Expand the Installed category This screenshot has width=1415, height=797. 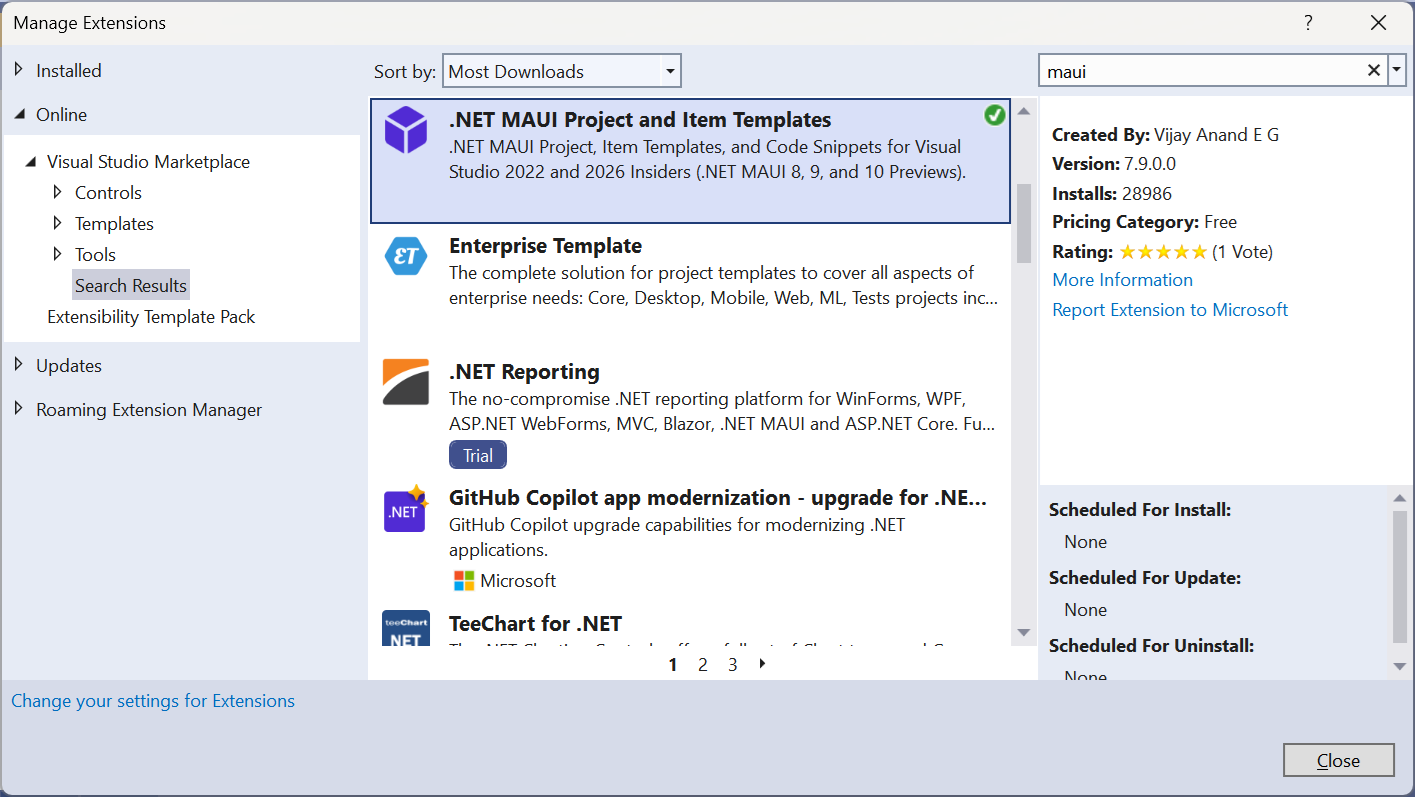point(19,70)
